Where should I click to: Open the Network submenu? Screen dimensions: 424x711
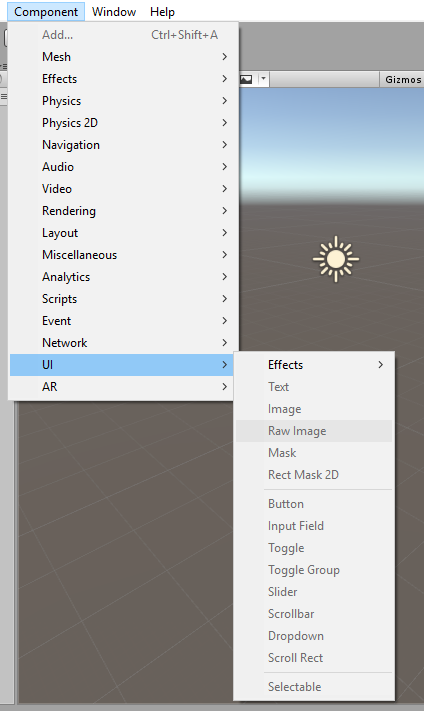coord(122,343)
